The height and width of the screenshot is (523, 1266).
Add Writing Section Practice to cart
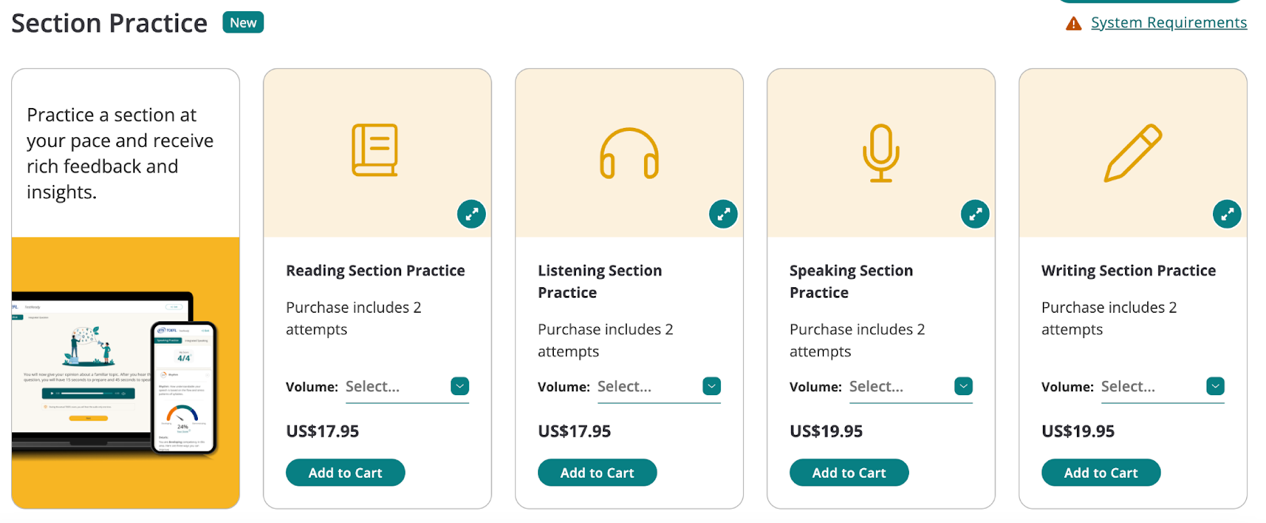tap(1101, 473)
